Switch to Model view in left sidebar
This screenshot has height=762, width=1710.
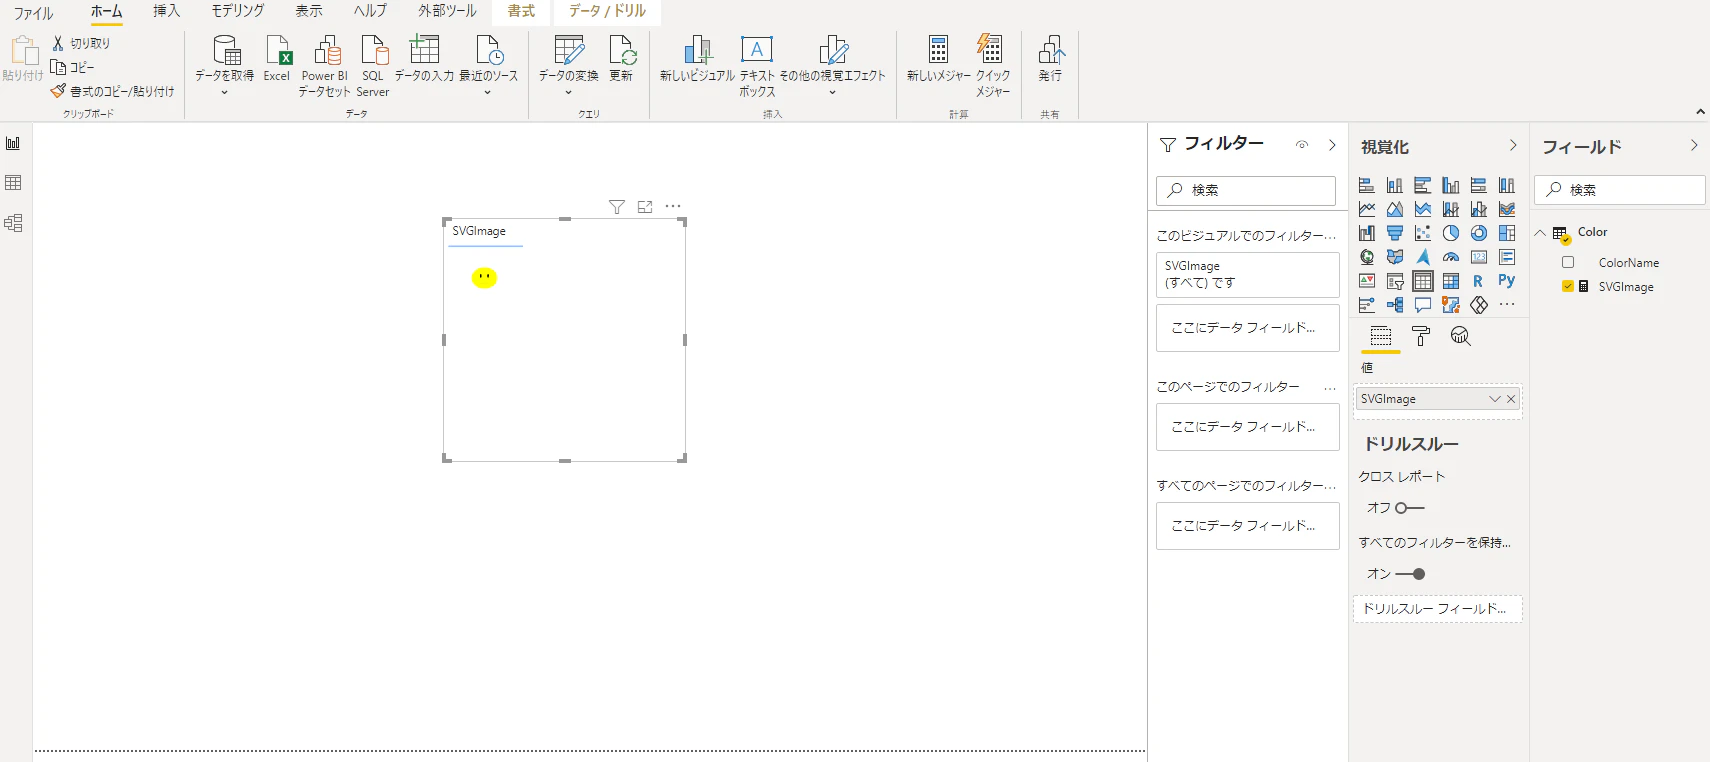[13, 223]
